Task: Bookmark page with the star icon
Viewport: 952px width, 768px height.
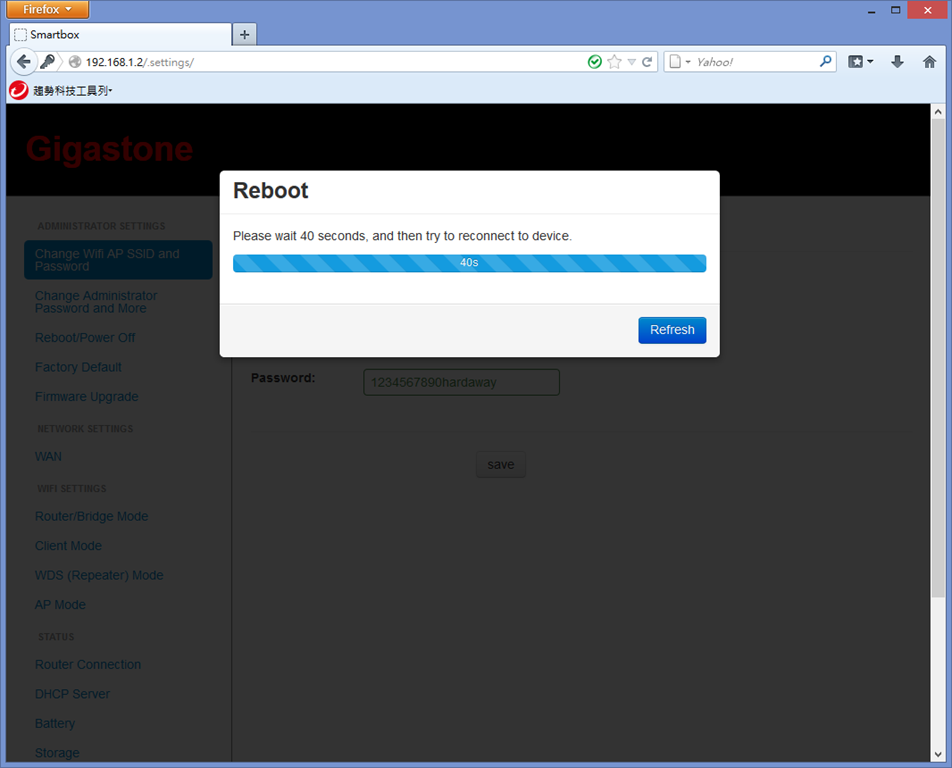Action: point(614,62)
